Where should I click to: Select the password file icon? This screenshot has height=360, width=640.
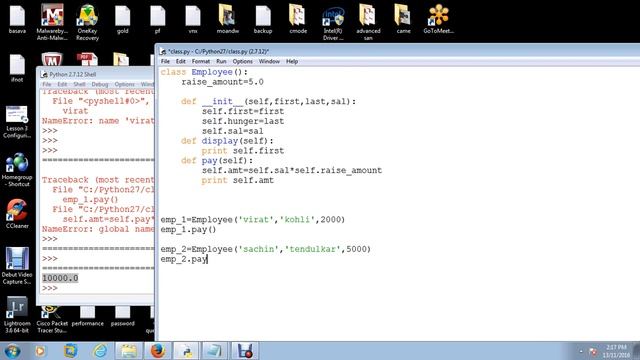tap(122, 317)
